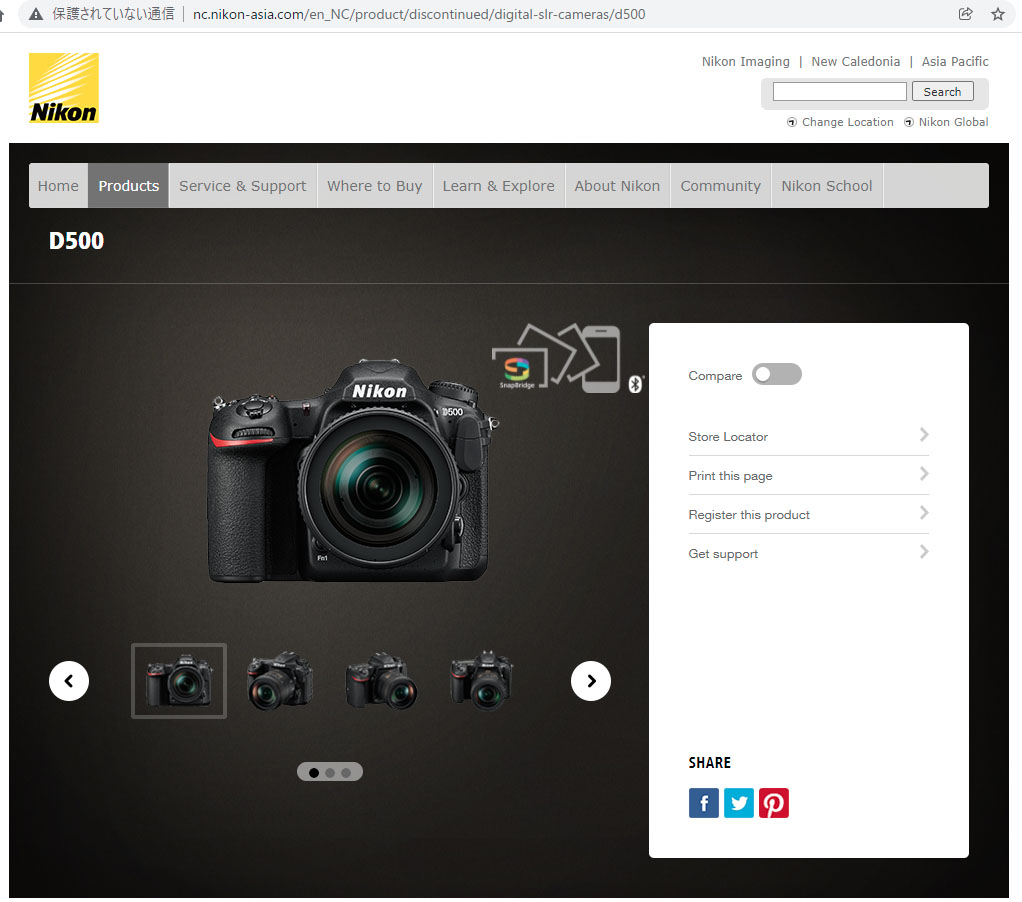Viewport: 1022px width, 902px height.
Task: Open the Learn & Explore menu
Action: pos(499,186)
